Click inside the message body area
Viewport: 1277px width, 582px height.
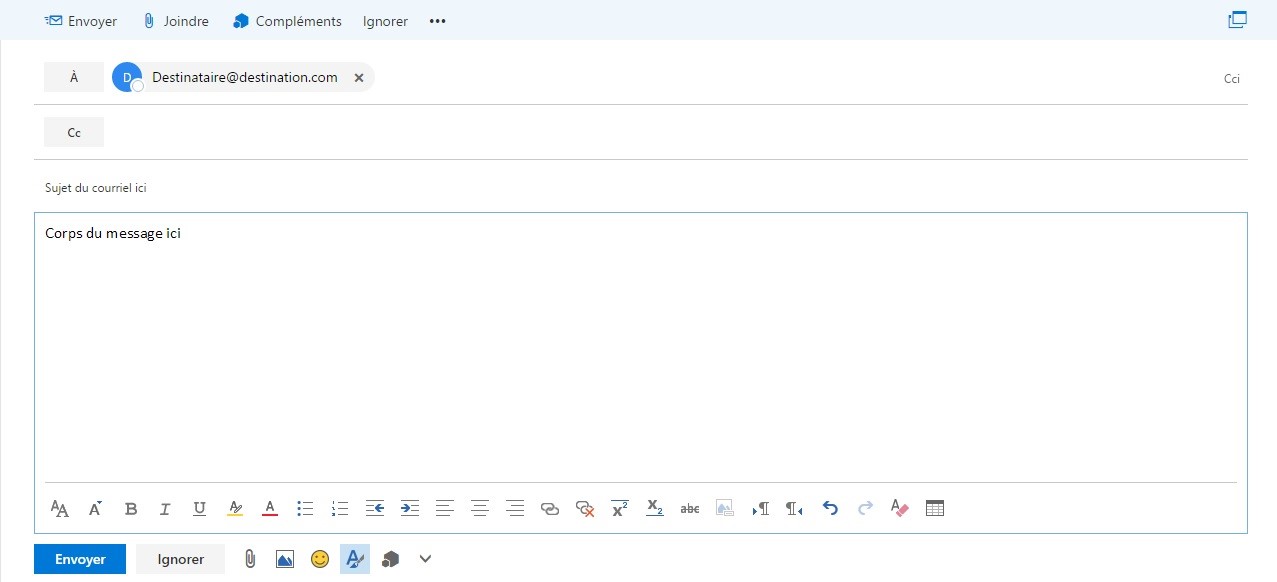tap(640, 350)
